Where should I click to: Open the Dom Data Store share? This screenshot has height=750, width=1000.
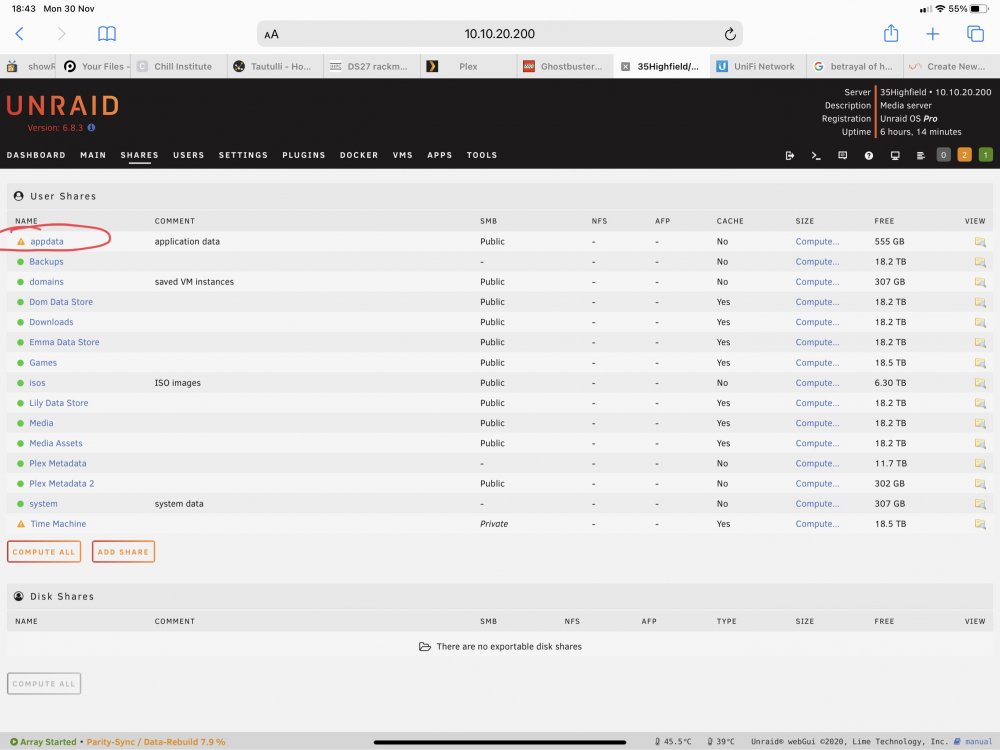click(61, 302)
